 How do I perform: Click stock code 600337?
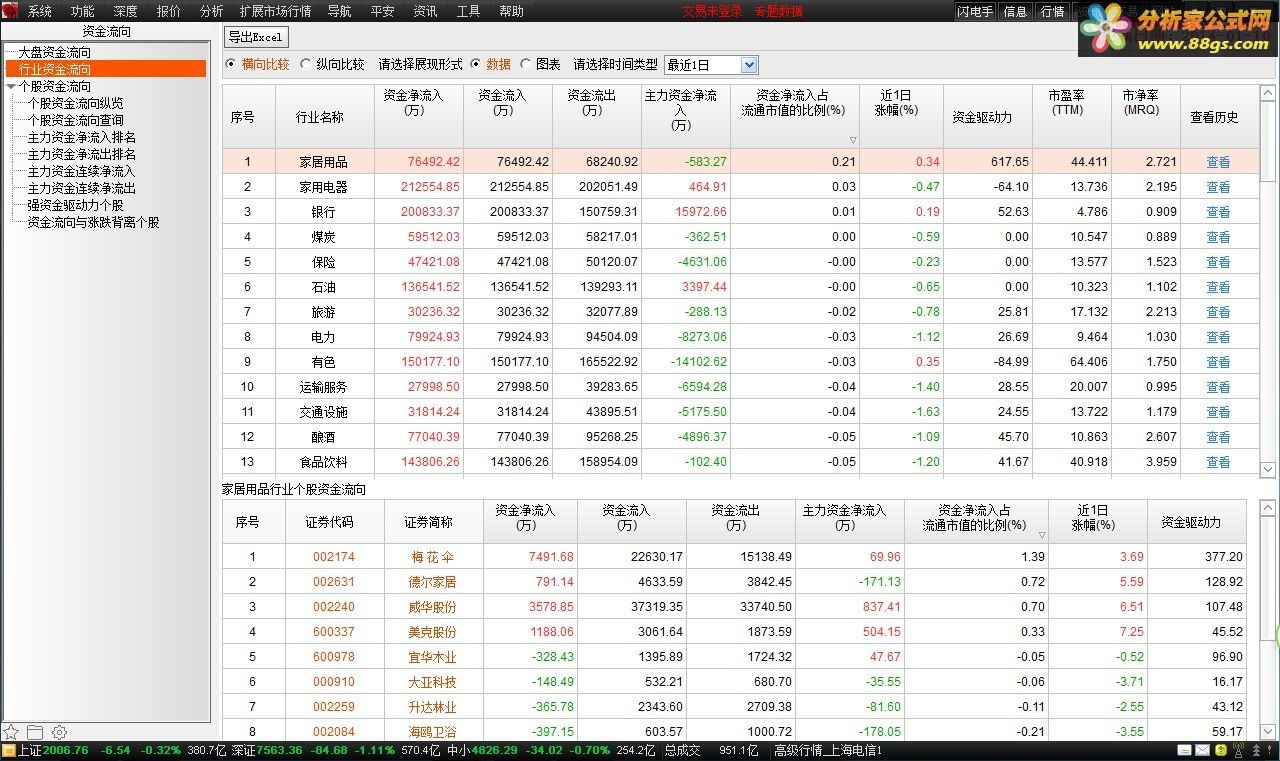[334, 632]
